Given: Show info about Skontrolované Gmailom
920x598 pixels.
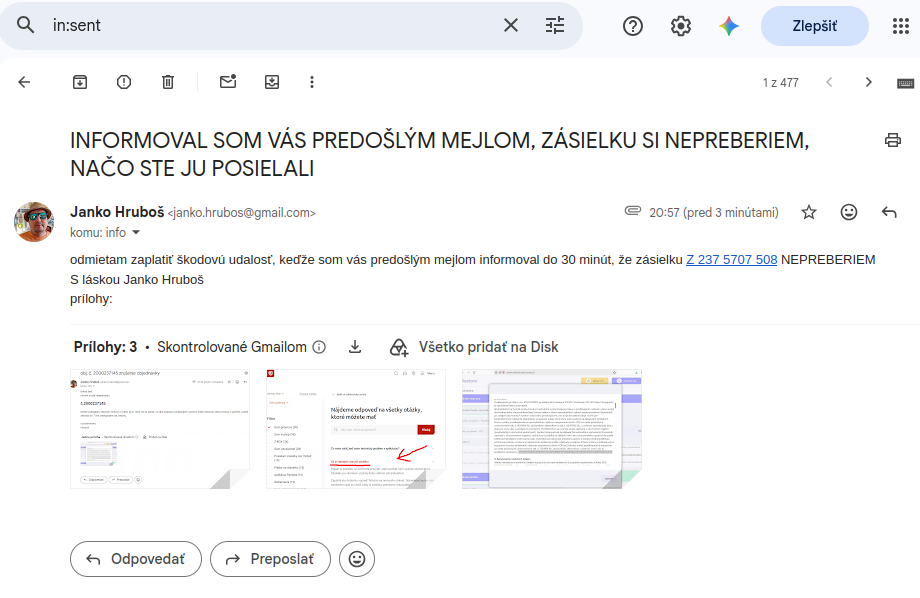Looking at the screenshot, I should (x=319, y=347).
